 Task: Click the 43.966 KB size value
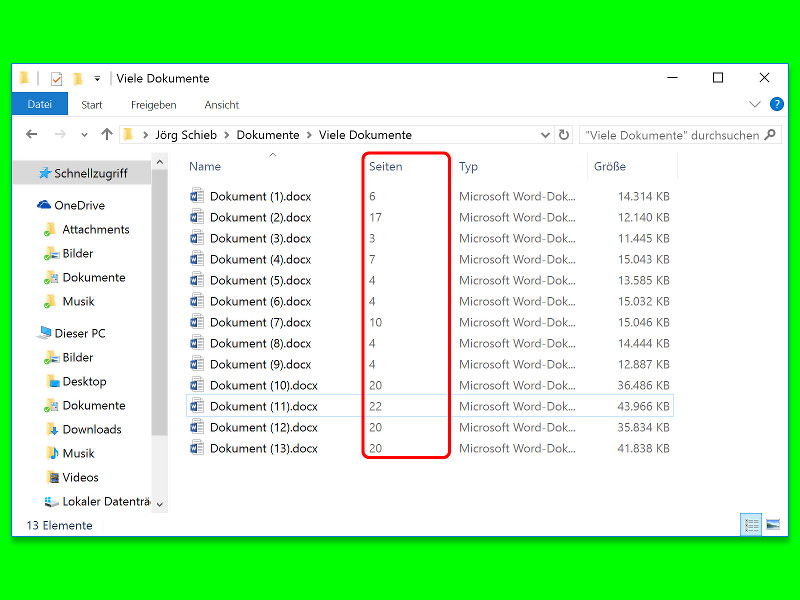[643, 406]
